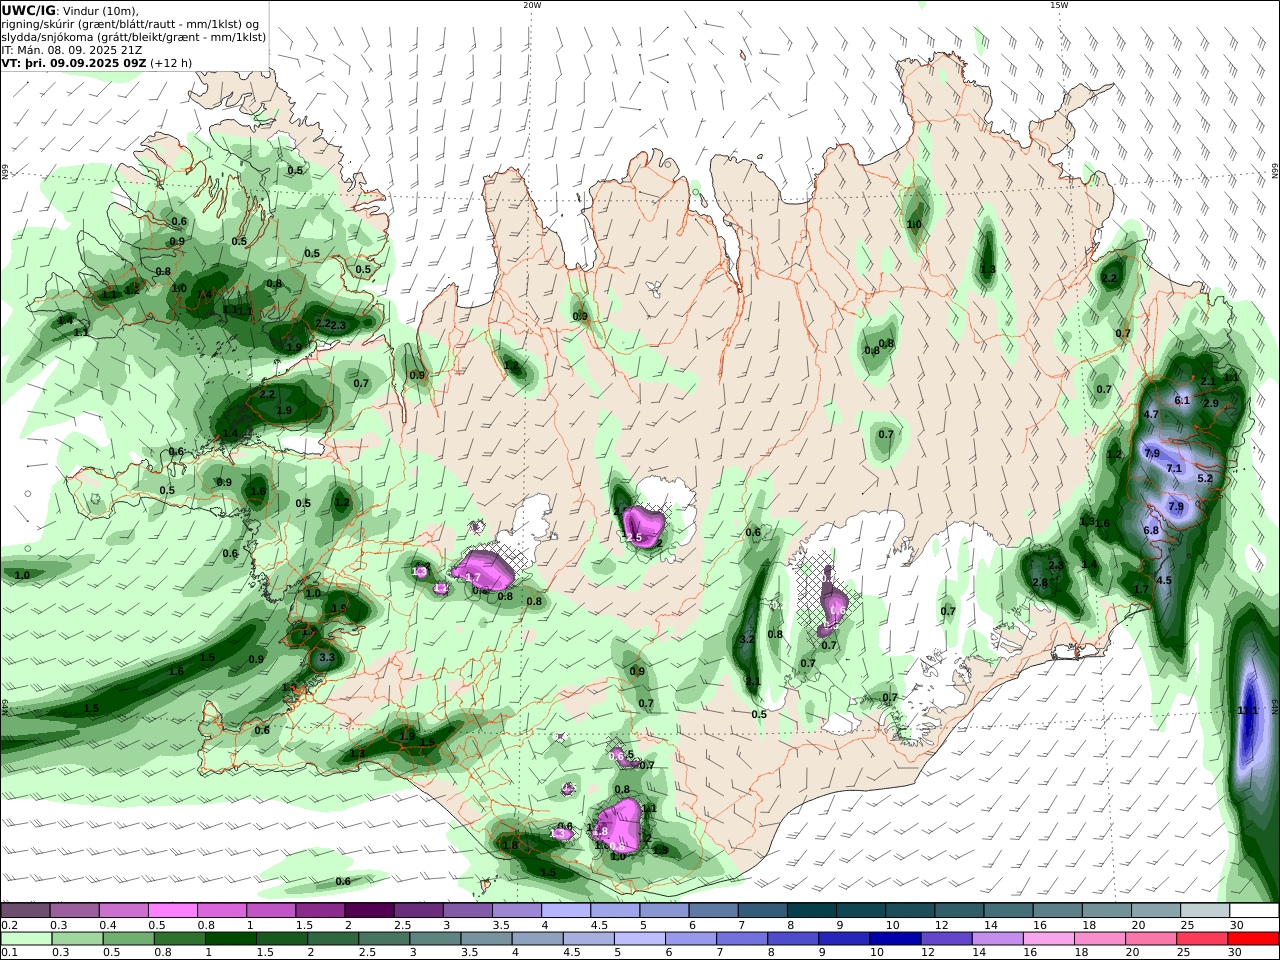Pick the lightest green lower swatch after 0.1
The image size is (1280, 960).
[x=26, y=939]
